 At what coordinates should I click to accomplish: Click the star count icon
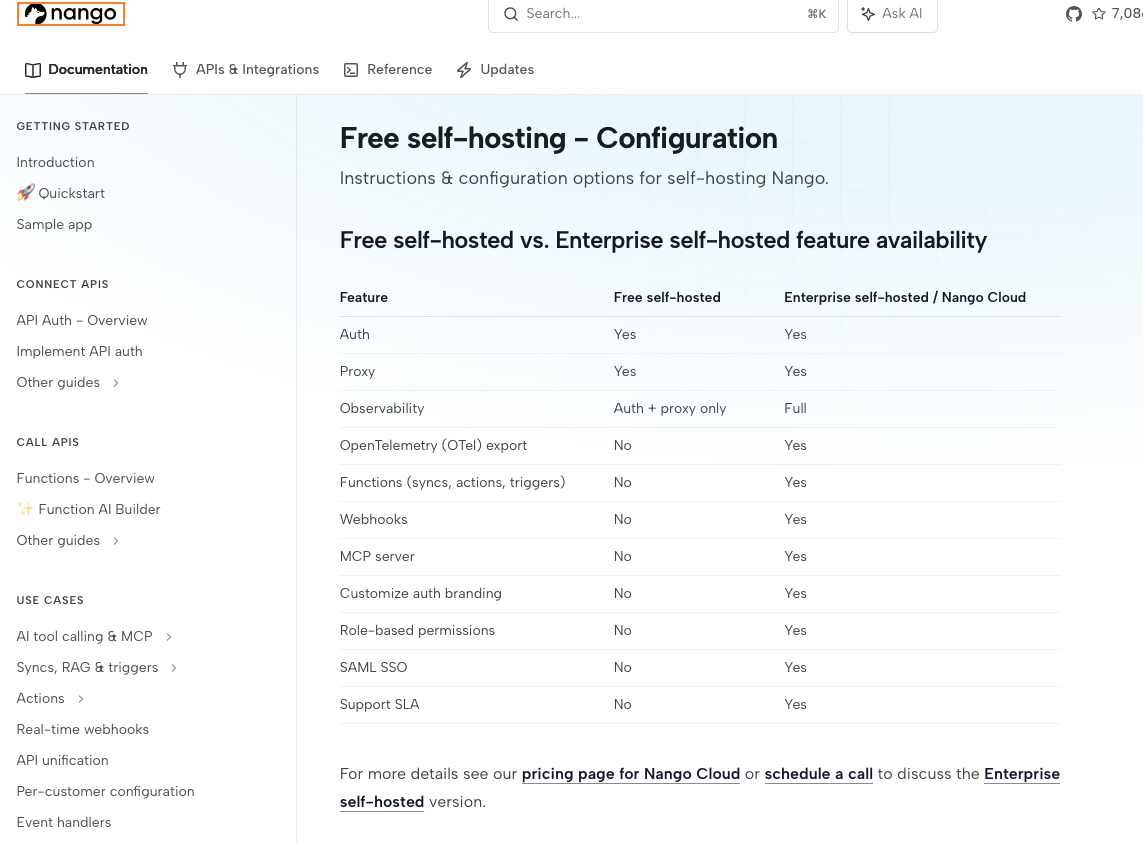[1099, 14]
